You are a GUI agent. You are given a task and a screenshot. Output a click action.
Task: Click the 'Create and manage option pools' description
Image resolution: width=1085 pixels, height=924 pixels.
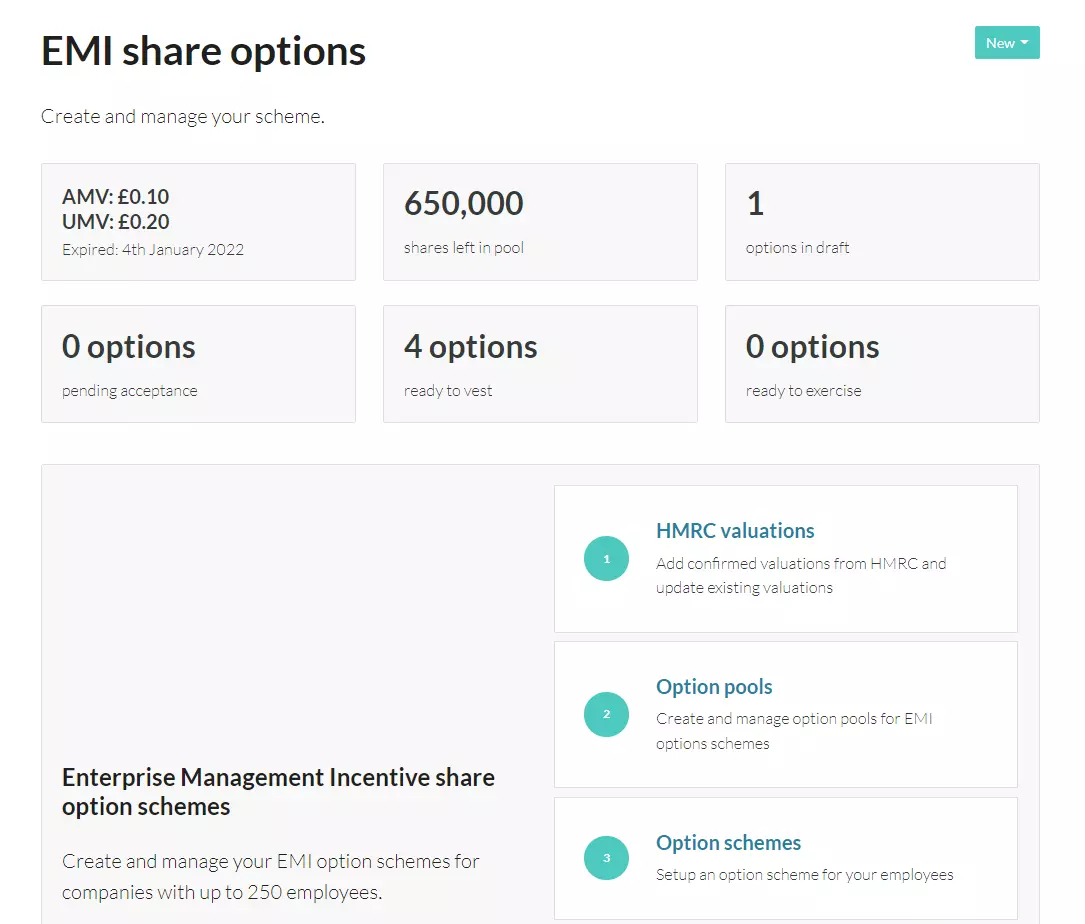coord(794,731)
